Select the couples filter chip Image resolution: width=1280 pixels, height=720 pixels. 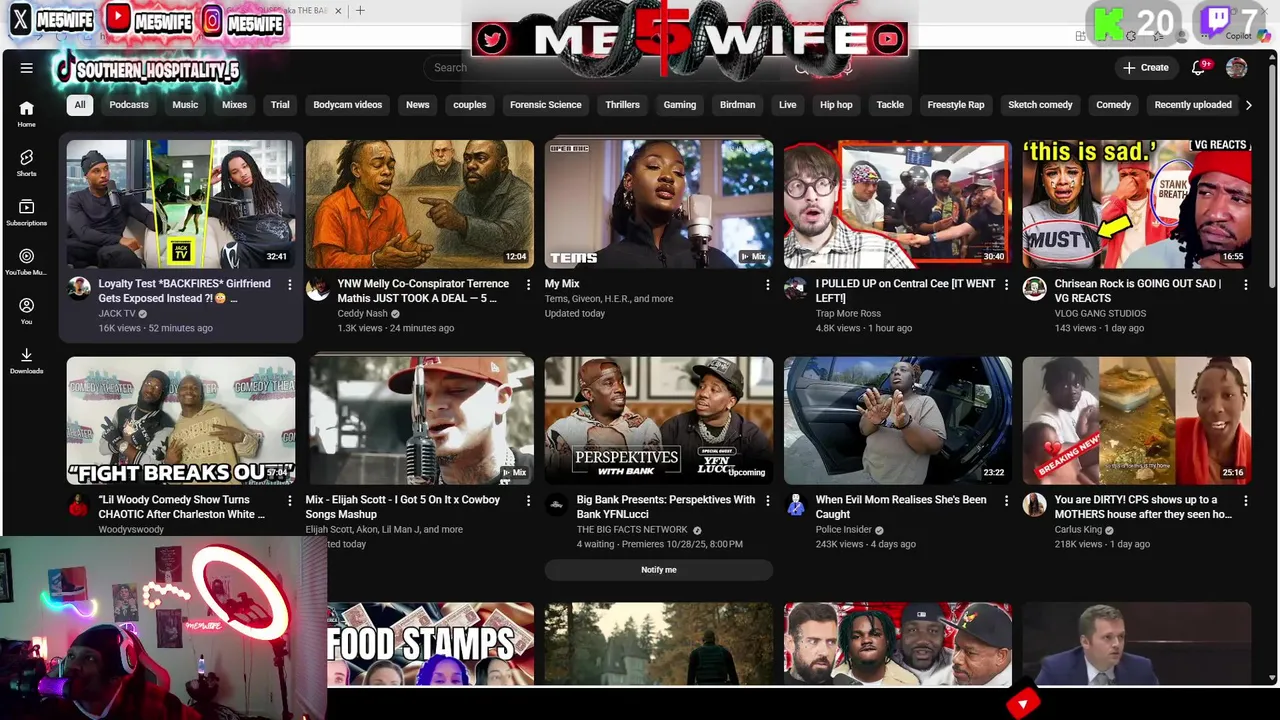(x=469, y=105)
